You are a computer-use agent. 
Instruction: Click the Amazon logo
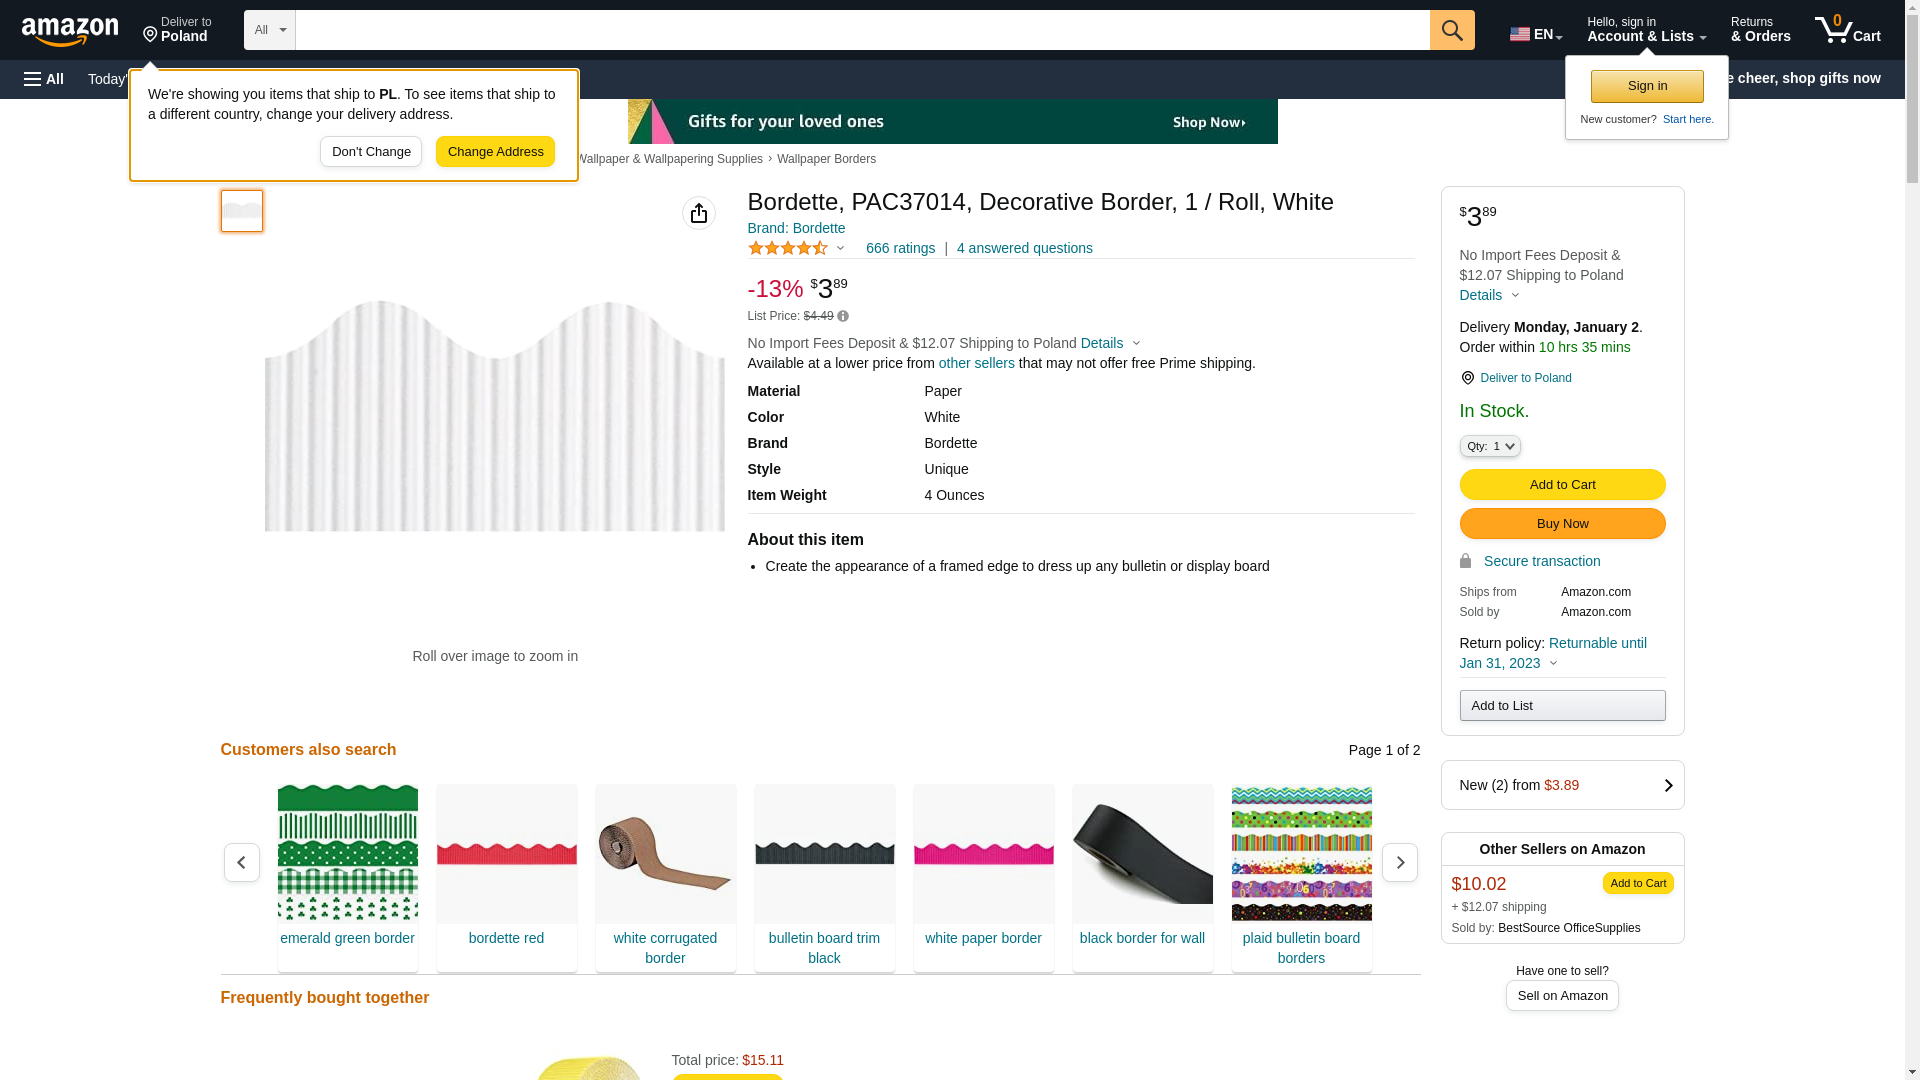click(70, 31)
